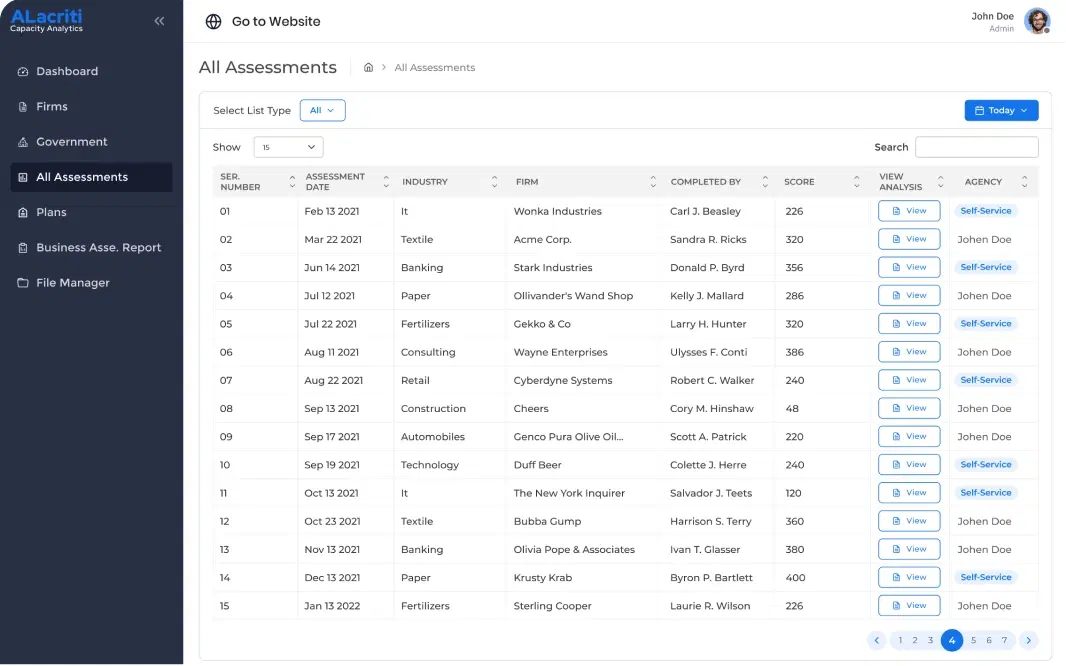Screen dimensions: 1066x666
Task: Click the Government icon in sidebar
Action: point(23,142)
